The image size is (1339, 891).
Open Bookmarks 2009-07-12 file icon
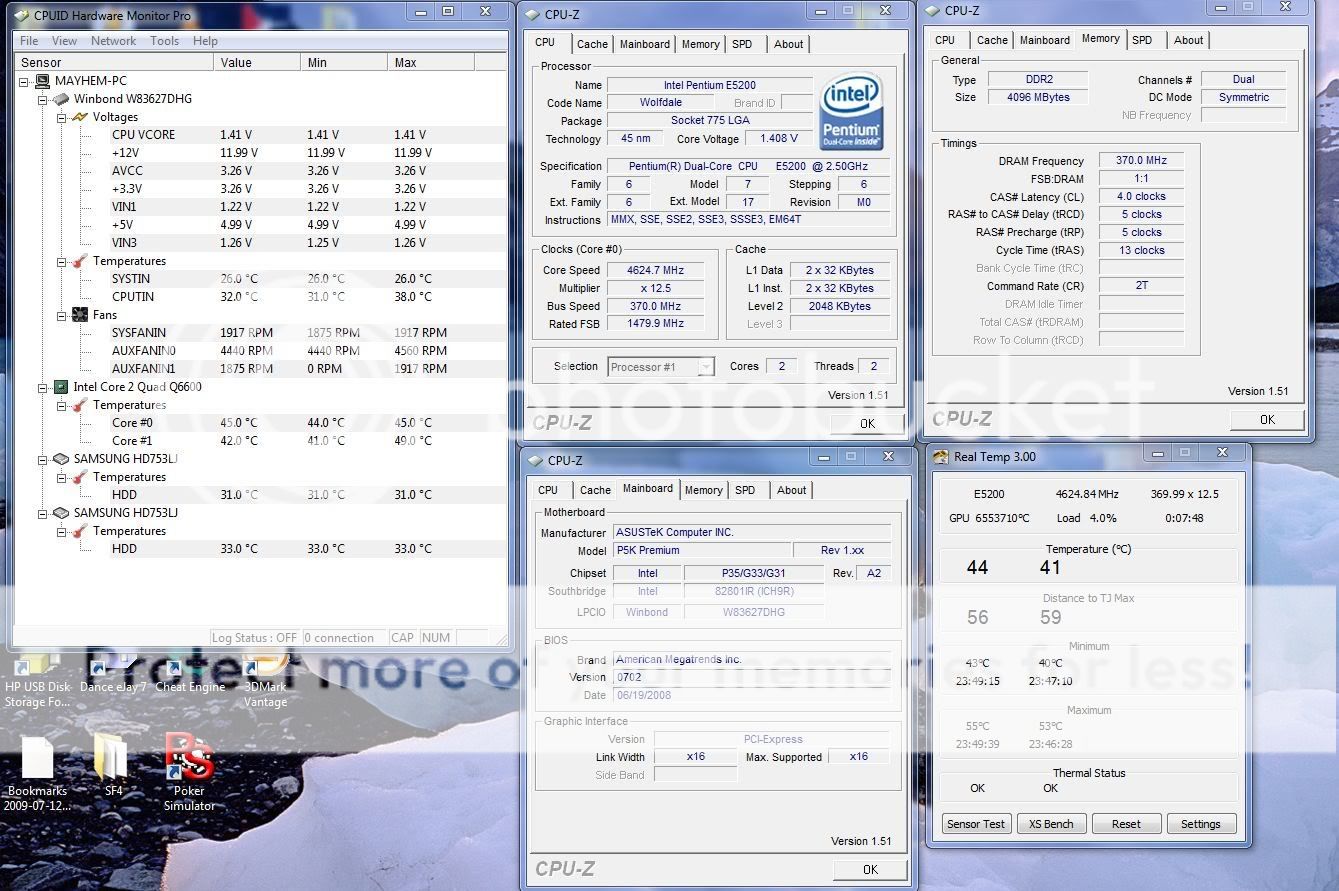click(37, 772)
